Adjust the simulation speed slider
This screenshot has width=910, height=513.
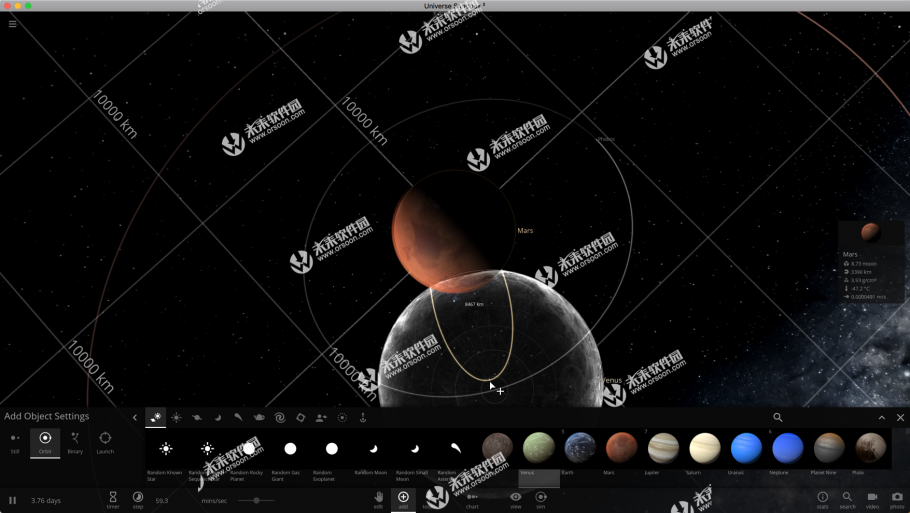pos(256,500)
